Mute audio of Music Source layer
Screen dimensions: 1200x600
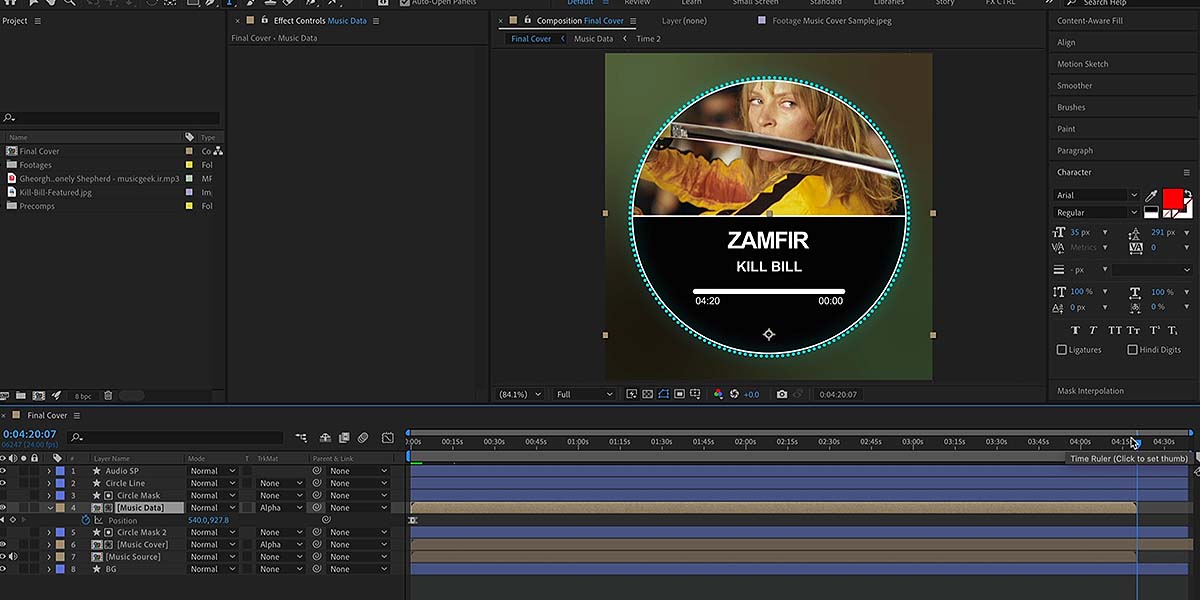pyautogui.click(x=14, y=557)
